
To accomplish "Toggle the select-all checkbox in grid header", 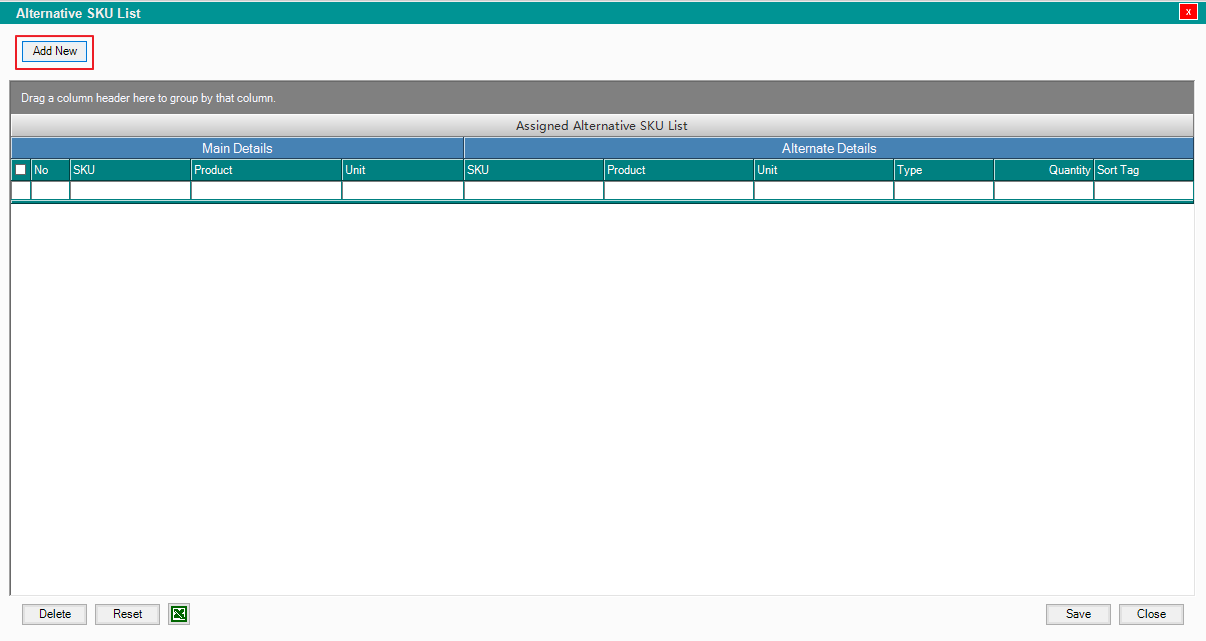I will (x=20, y=170).
